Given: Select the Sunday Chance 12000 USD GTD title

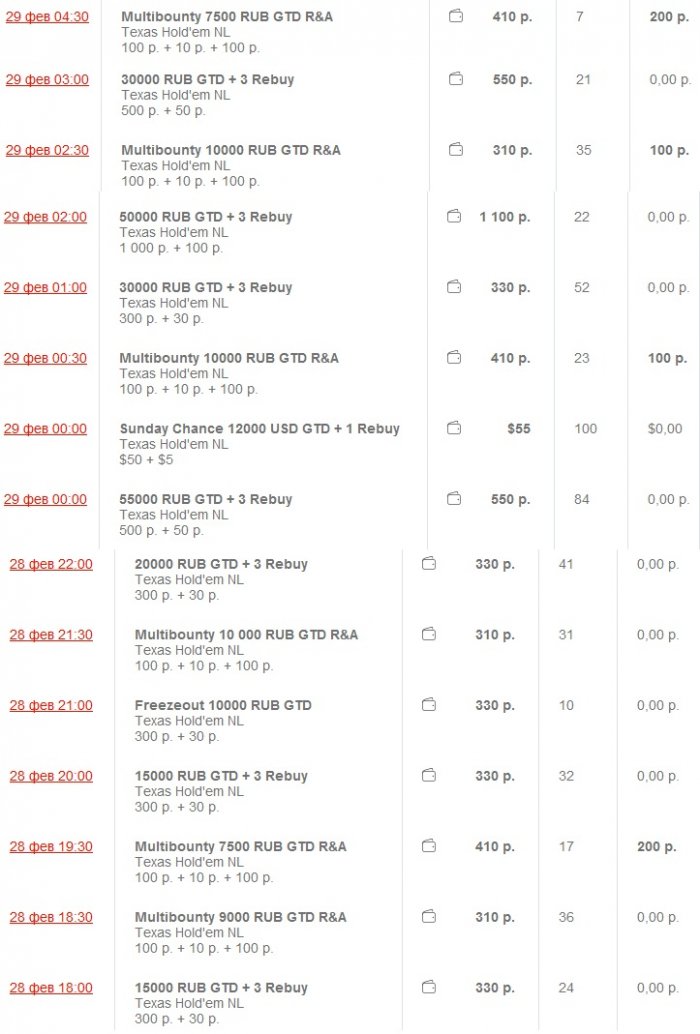Looking at the screenshot, I should pos(259,429).
